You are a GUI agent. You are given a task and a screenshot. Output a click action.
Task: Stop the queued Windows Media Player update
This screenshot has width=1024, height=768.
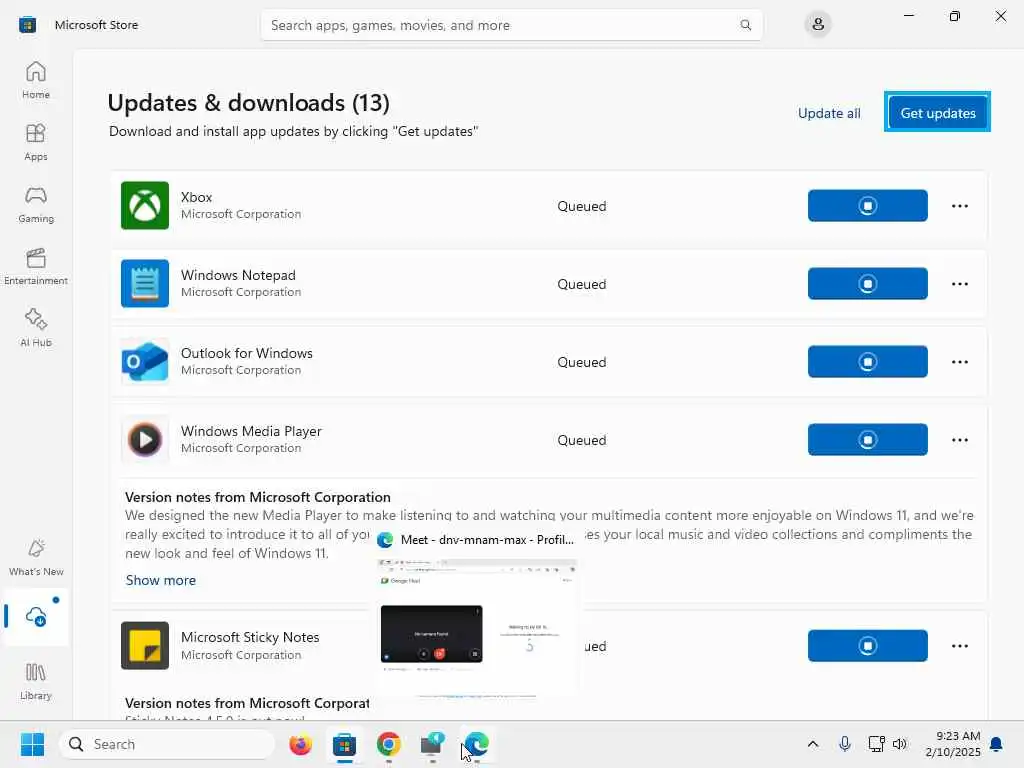pos(867,440)
